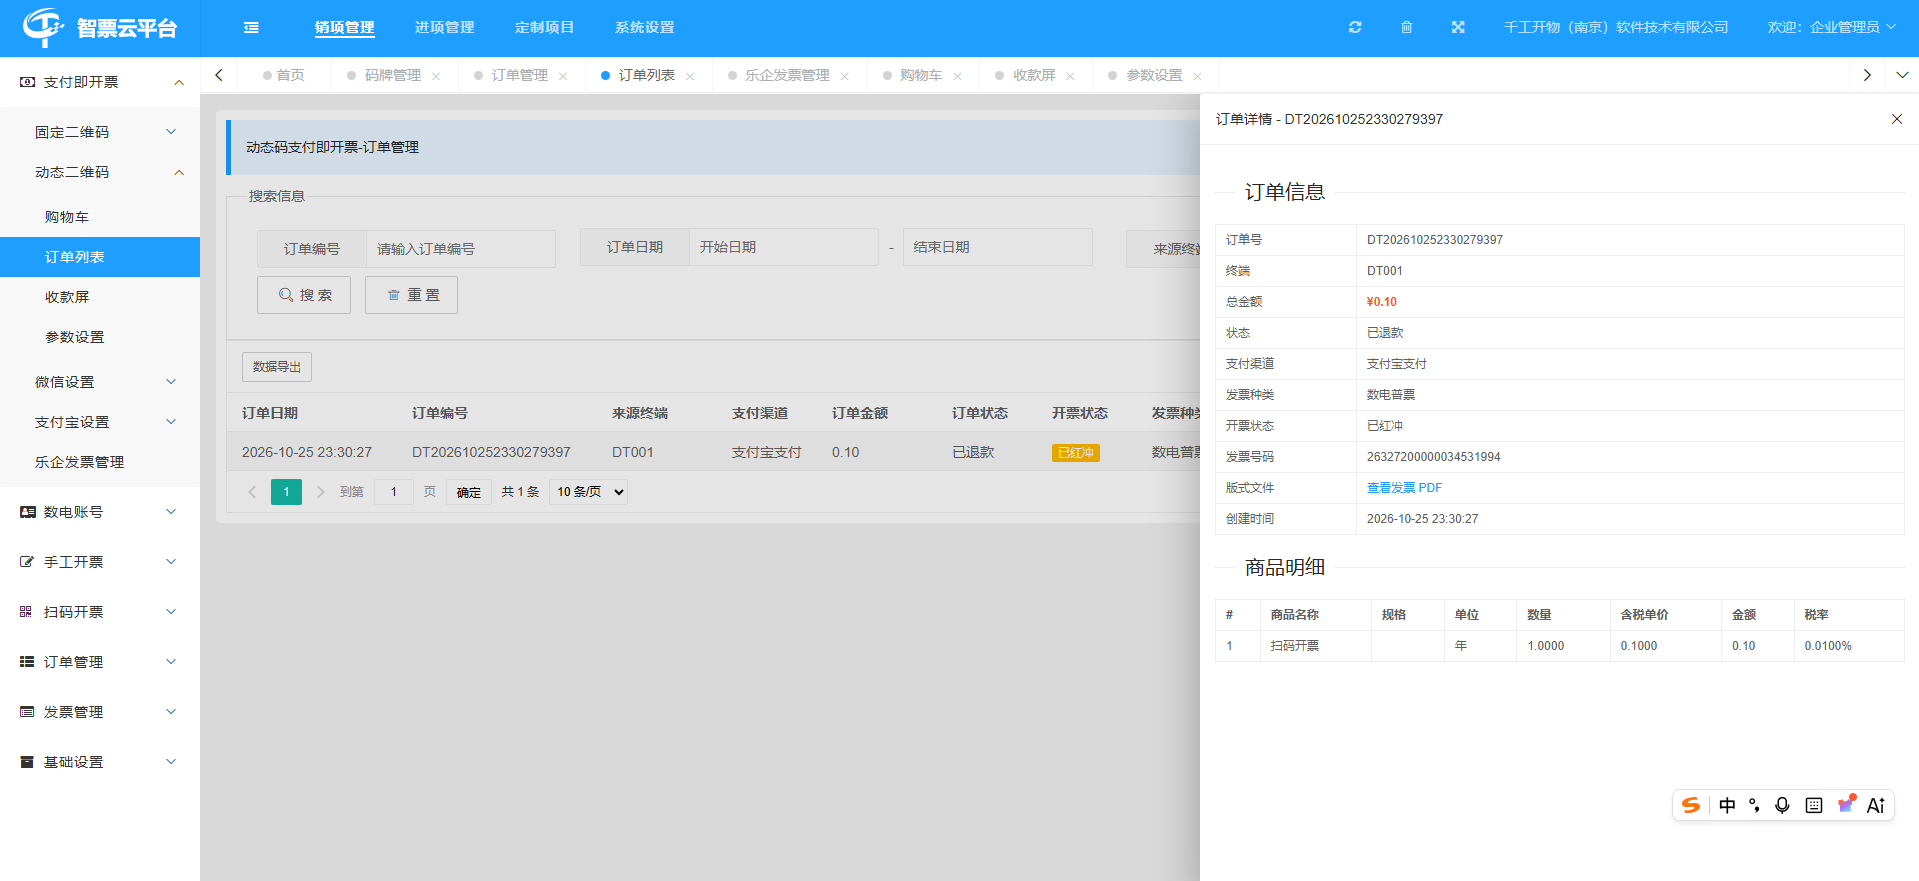The height and width of the screenshot is (881, 1919).
Task: Open the input method soft keyboard icon
Action: pos(1814,805)
